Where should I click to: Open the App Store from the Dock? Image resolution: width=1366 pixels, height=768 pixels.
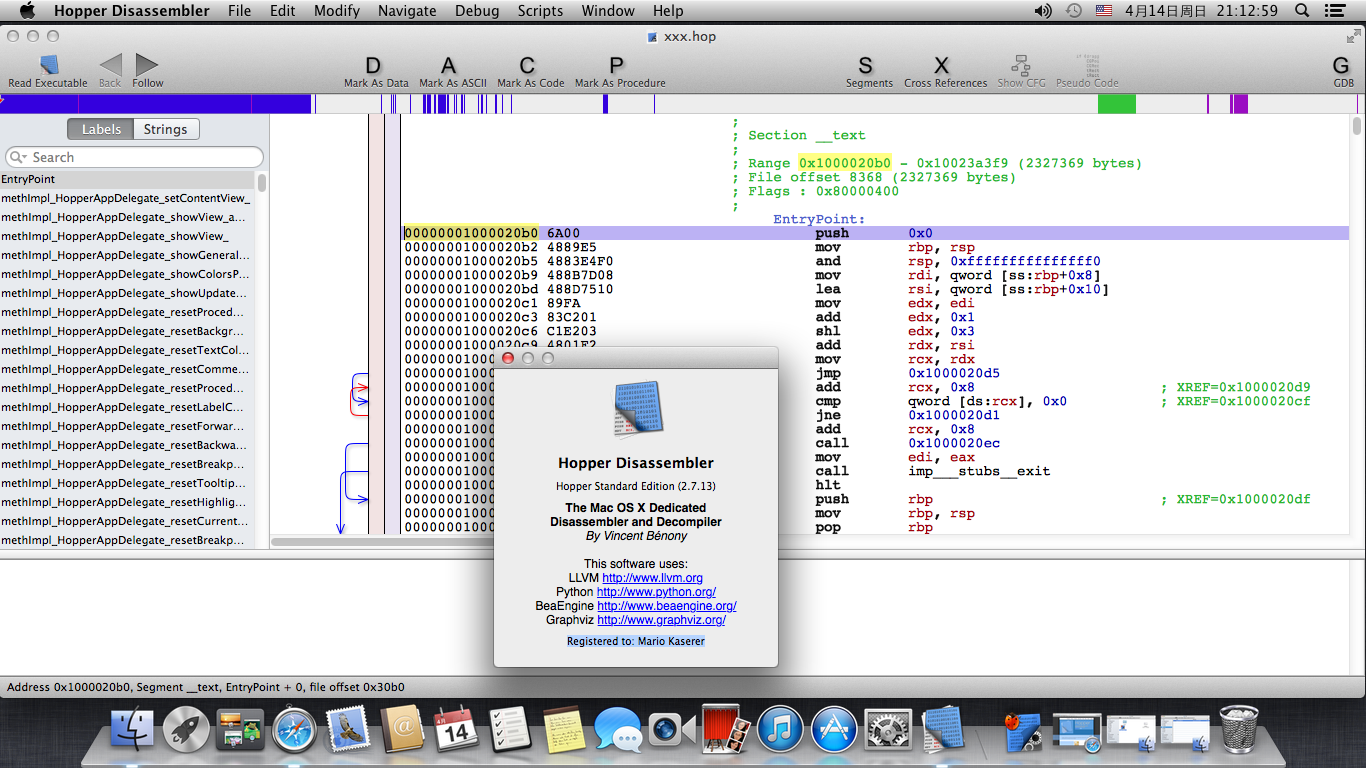(834, 729)
